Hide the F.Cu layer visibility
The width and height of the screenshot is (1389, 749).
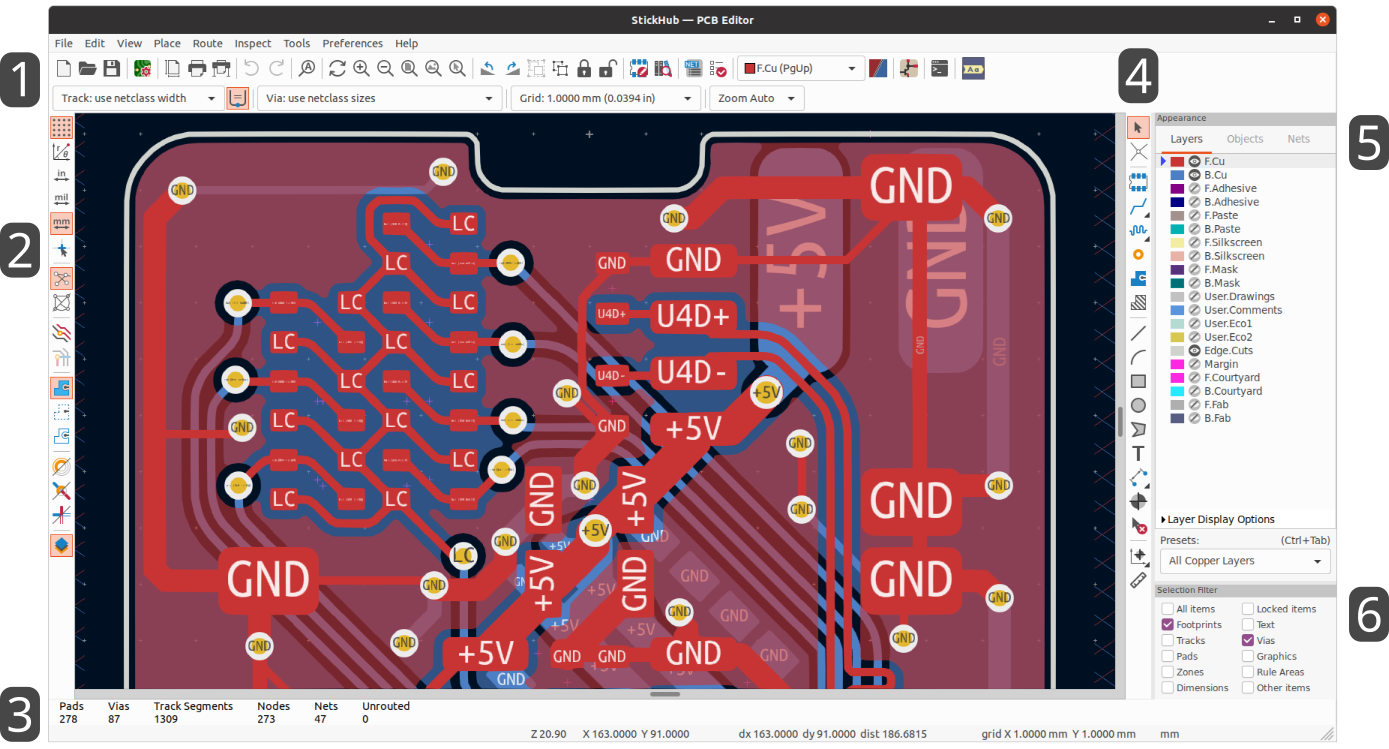[1194, 160]
